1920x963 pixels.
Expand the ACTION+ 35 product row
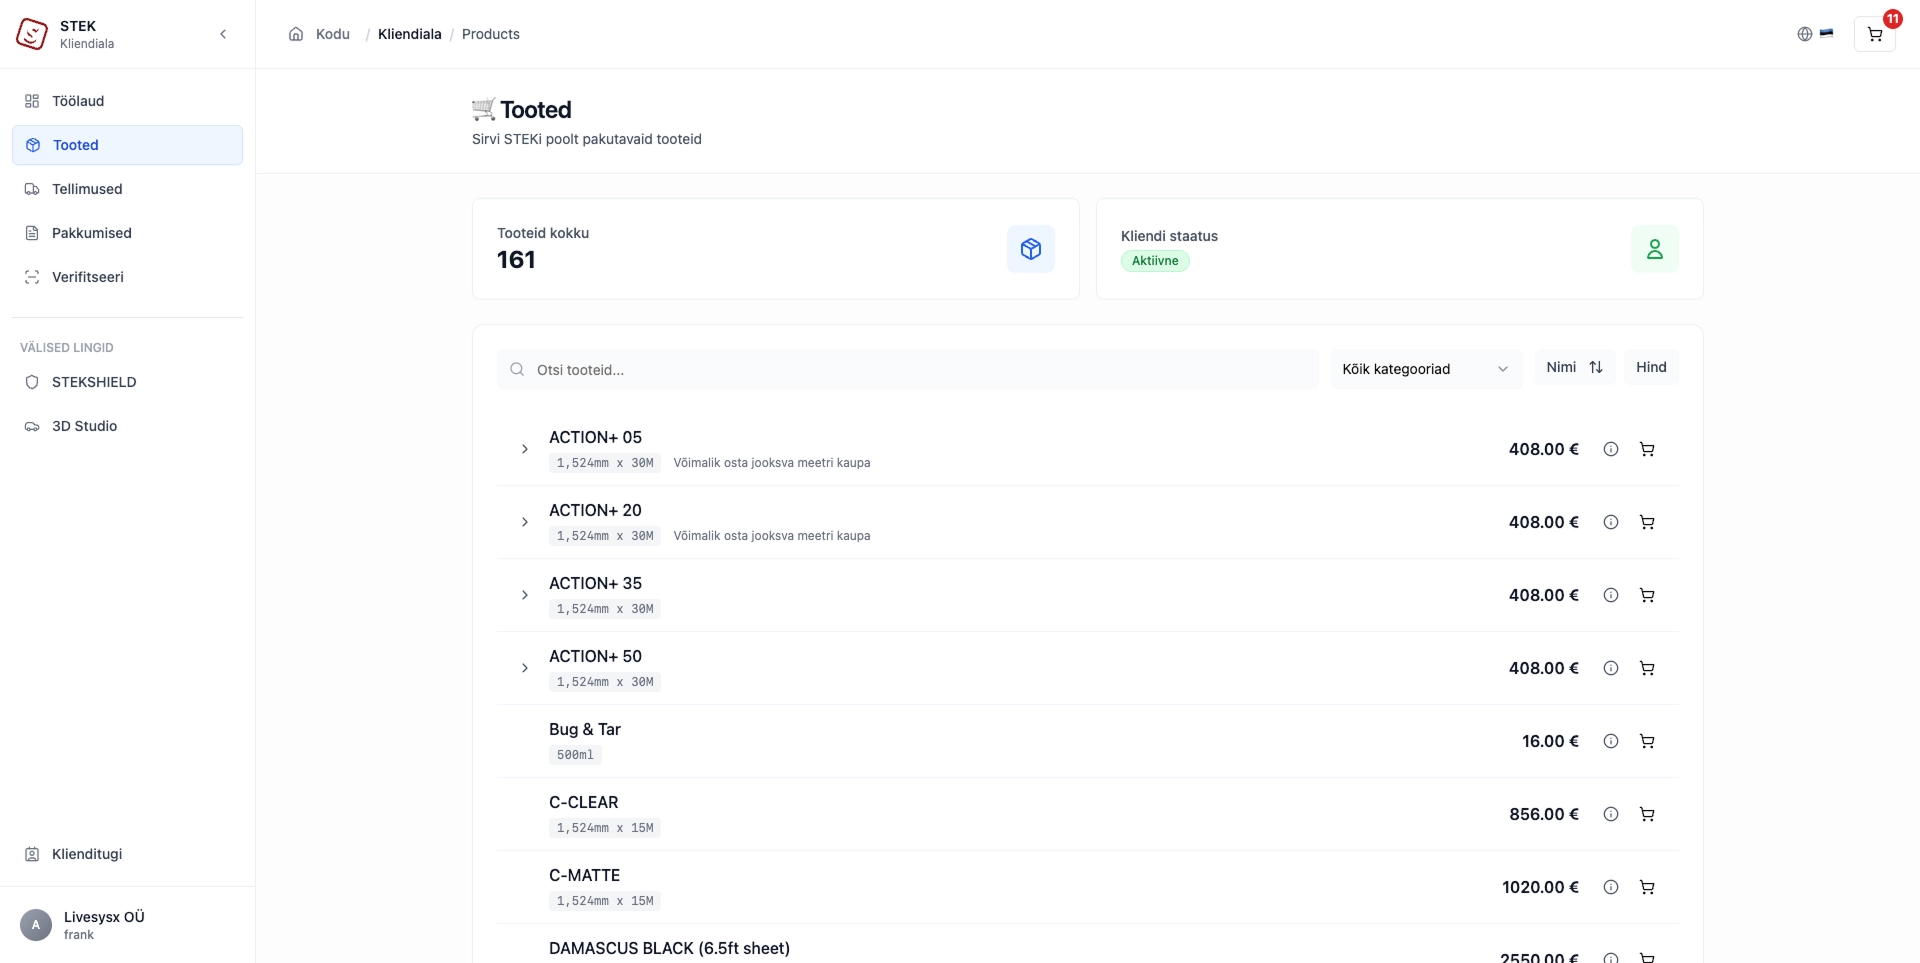click(525, 595)
